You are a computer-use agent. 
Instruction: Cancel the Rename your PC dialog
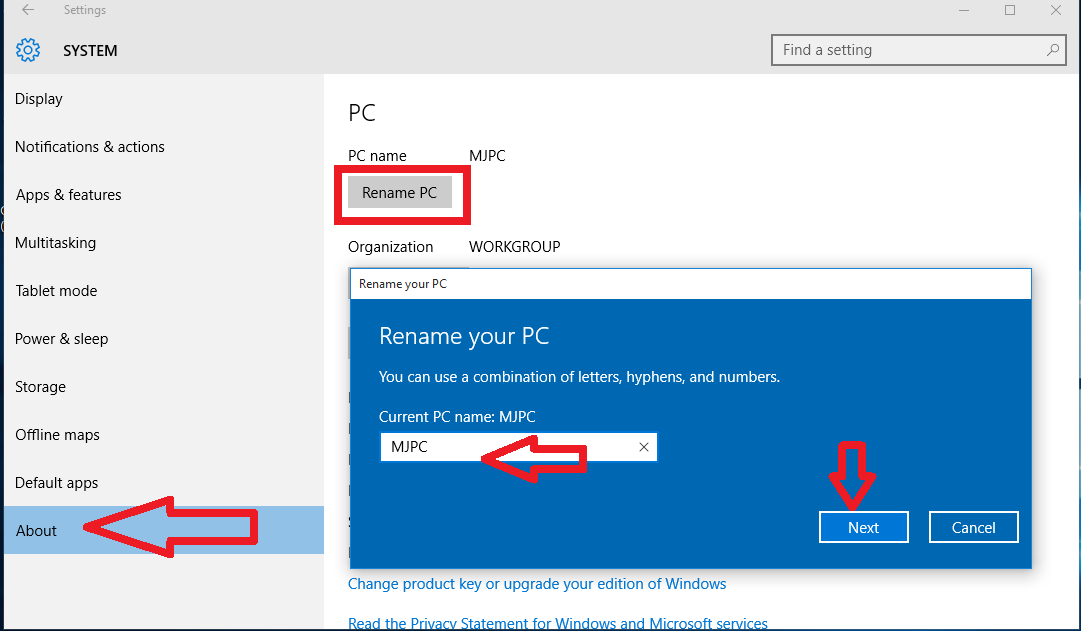(x=973, y=527)
